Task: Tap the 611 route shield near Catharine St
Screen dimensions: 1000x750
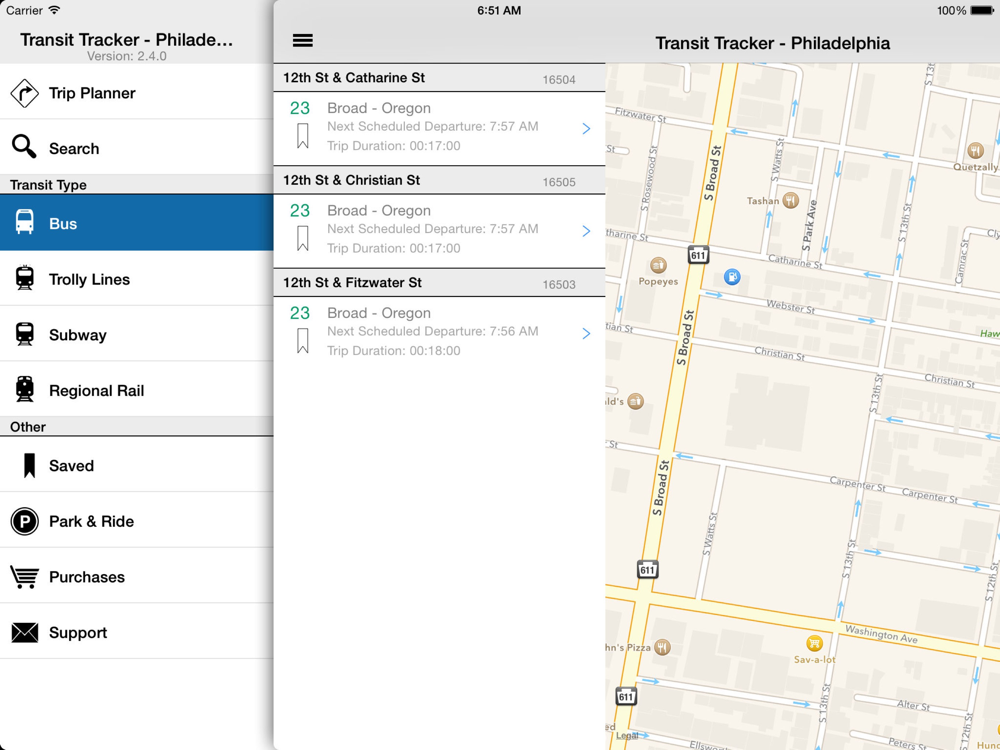Action: coord(698,254)
